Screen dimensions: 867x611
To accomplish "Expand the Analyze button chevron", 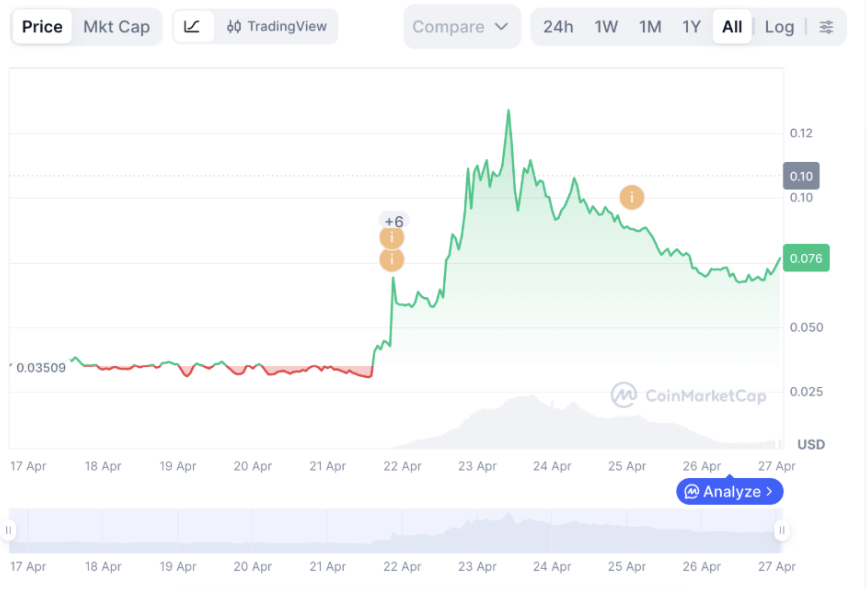I will [768, 491].
